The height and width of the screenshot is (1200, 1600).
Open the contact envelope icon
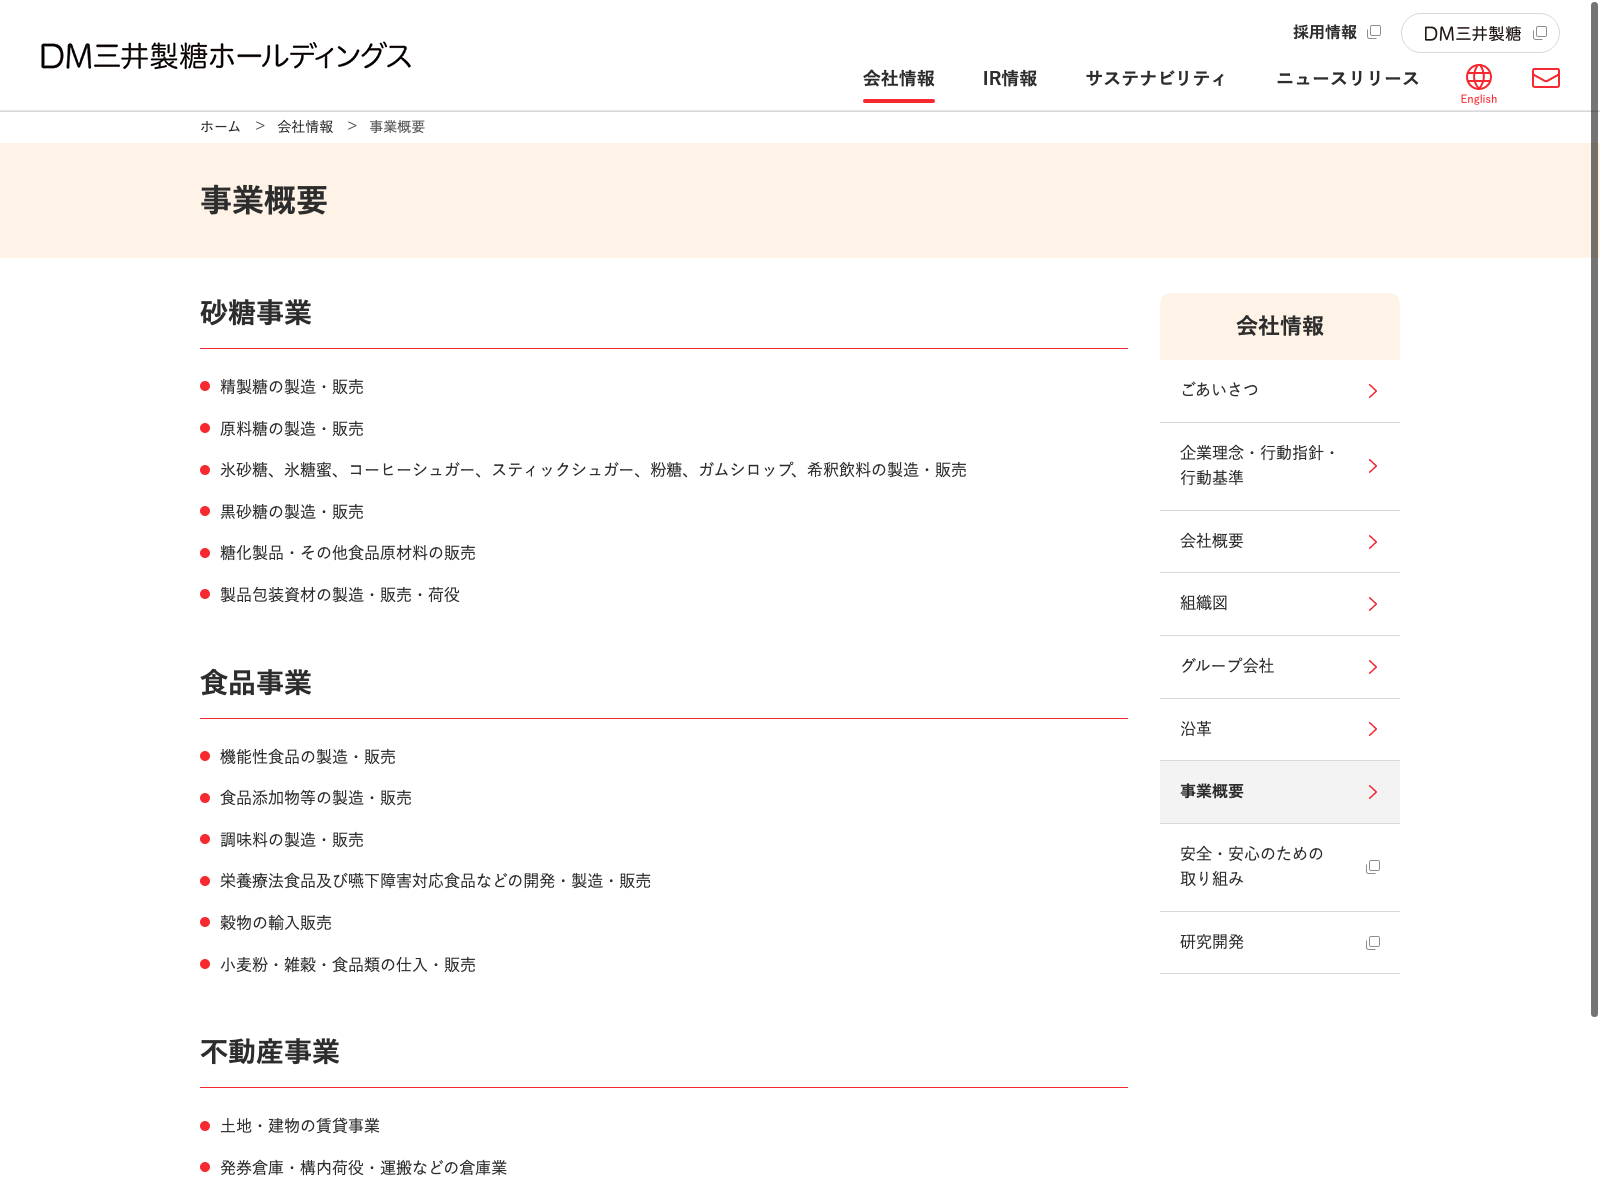1545,78
